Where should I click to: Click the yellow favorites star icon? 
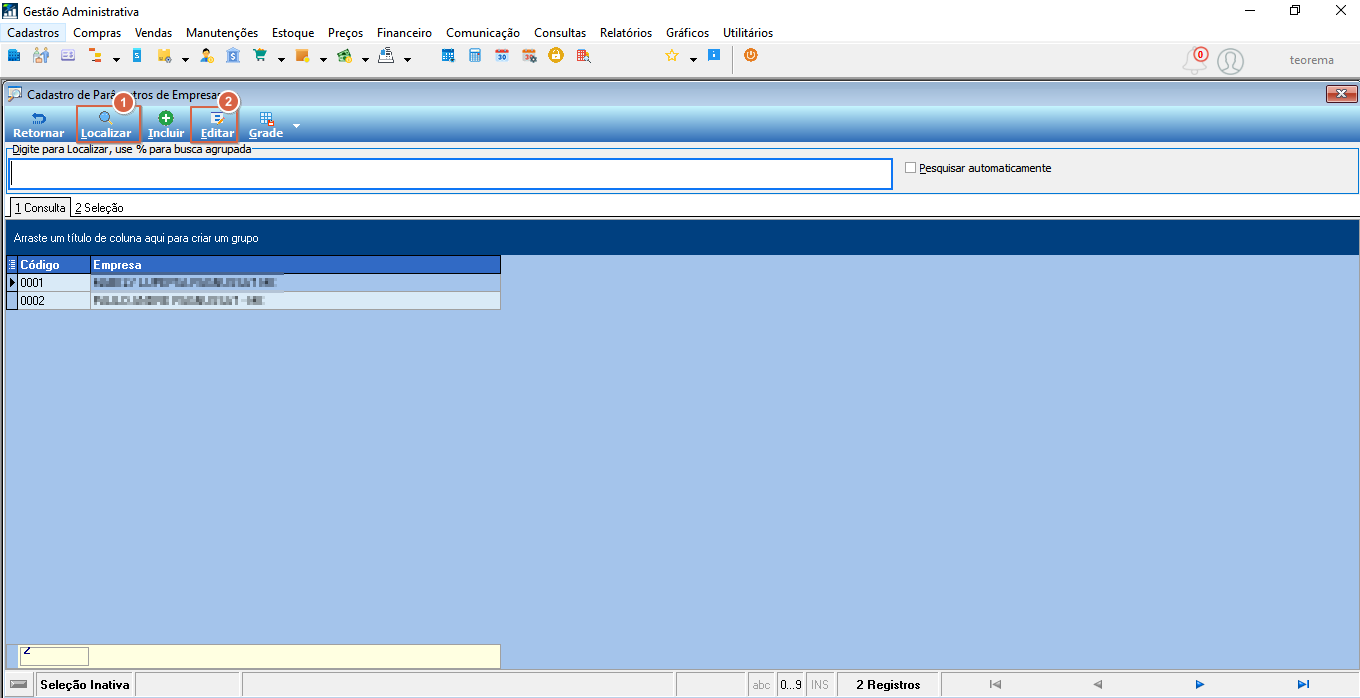pos(672,56)
